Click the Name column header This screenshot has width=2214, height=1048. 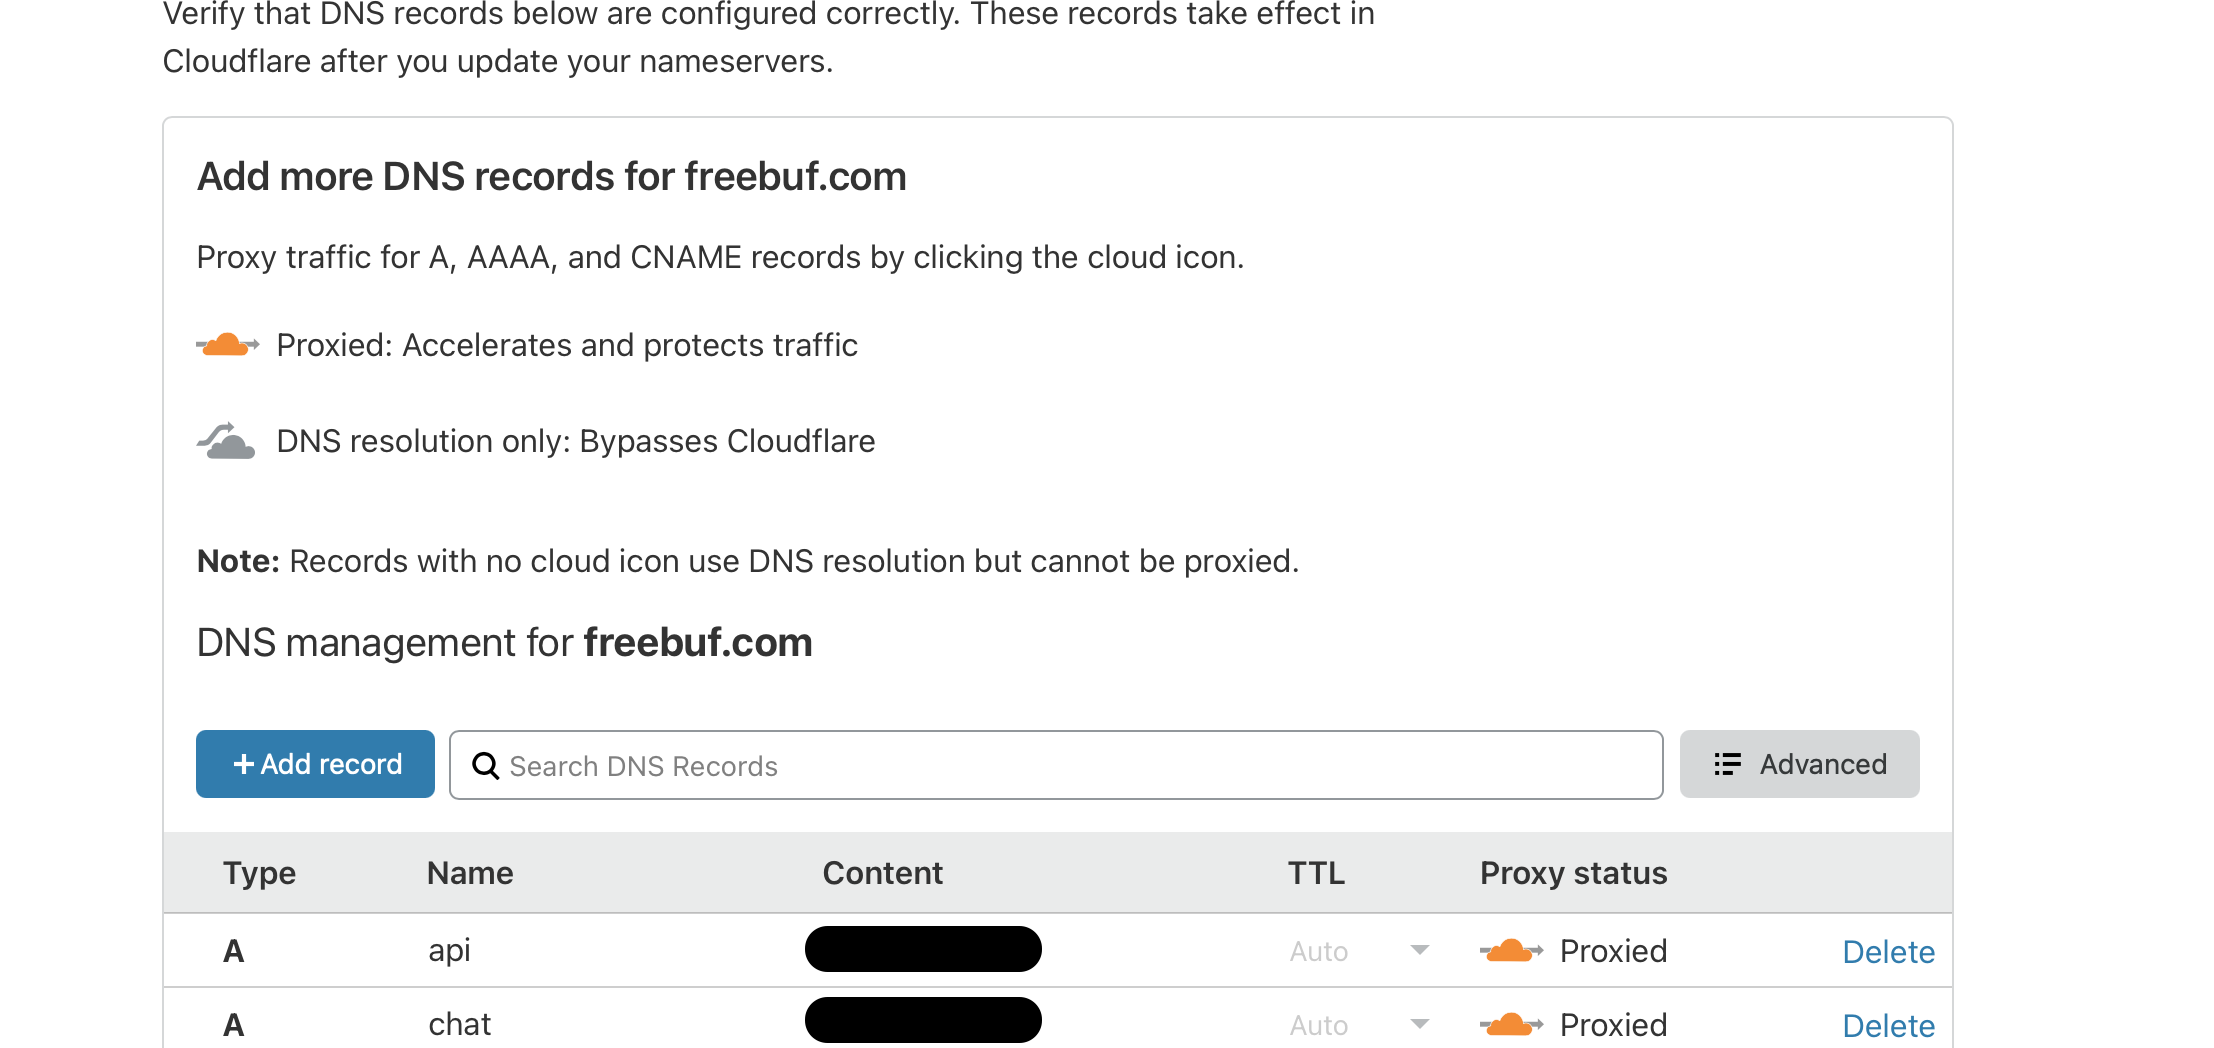pyautogui.click(x=470, y=873)
